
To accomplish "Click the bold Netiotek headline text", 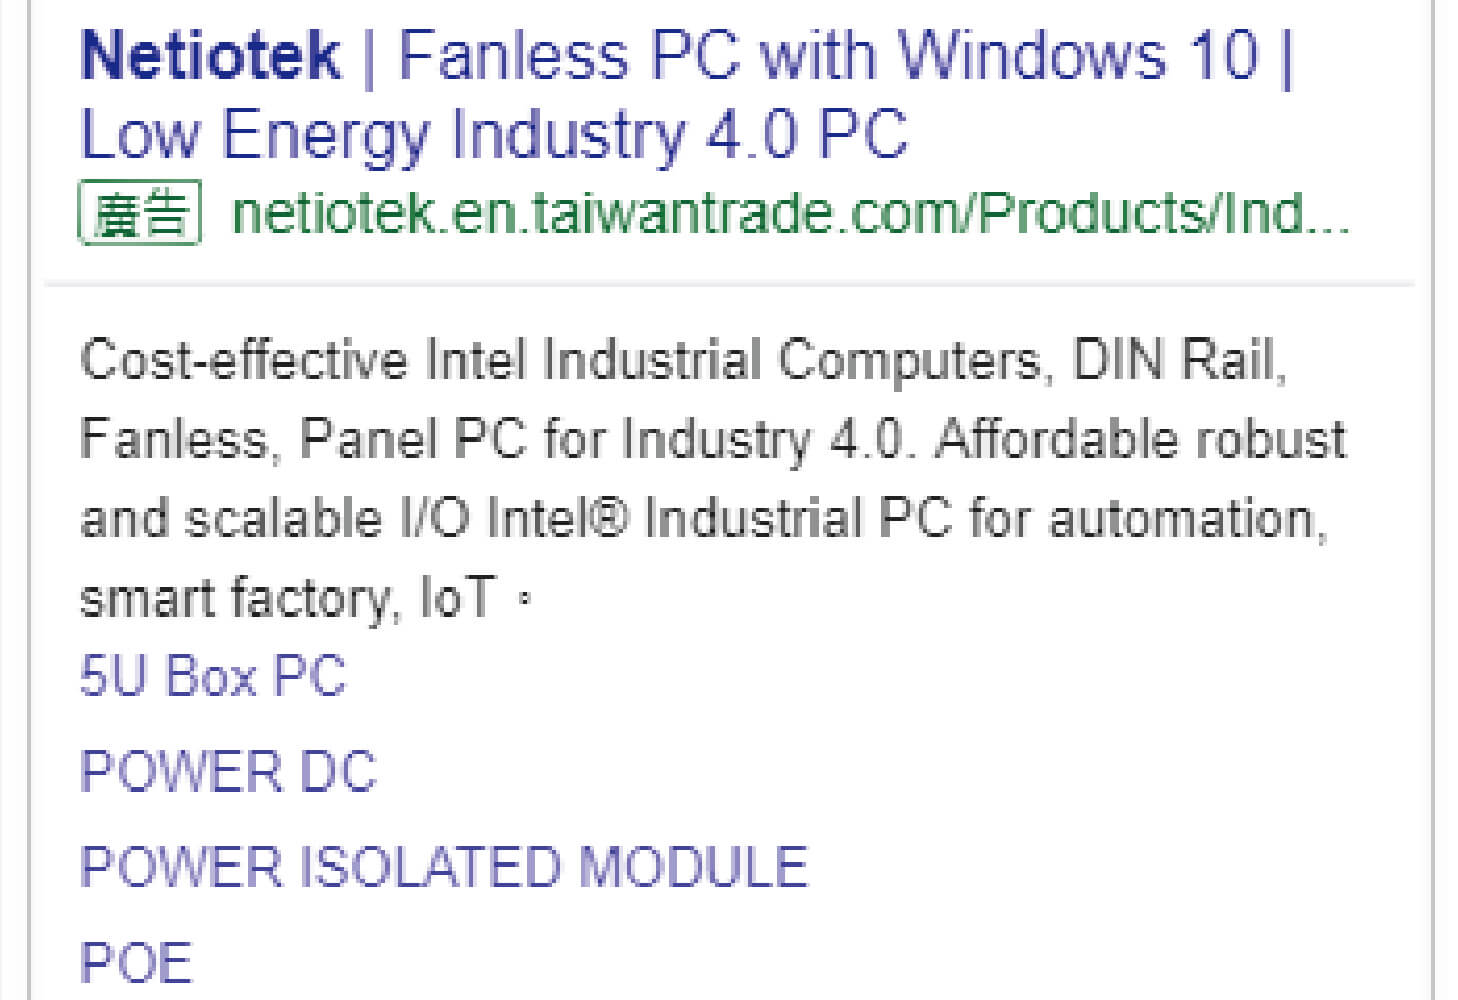I will 210,54.
